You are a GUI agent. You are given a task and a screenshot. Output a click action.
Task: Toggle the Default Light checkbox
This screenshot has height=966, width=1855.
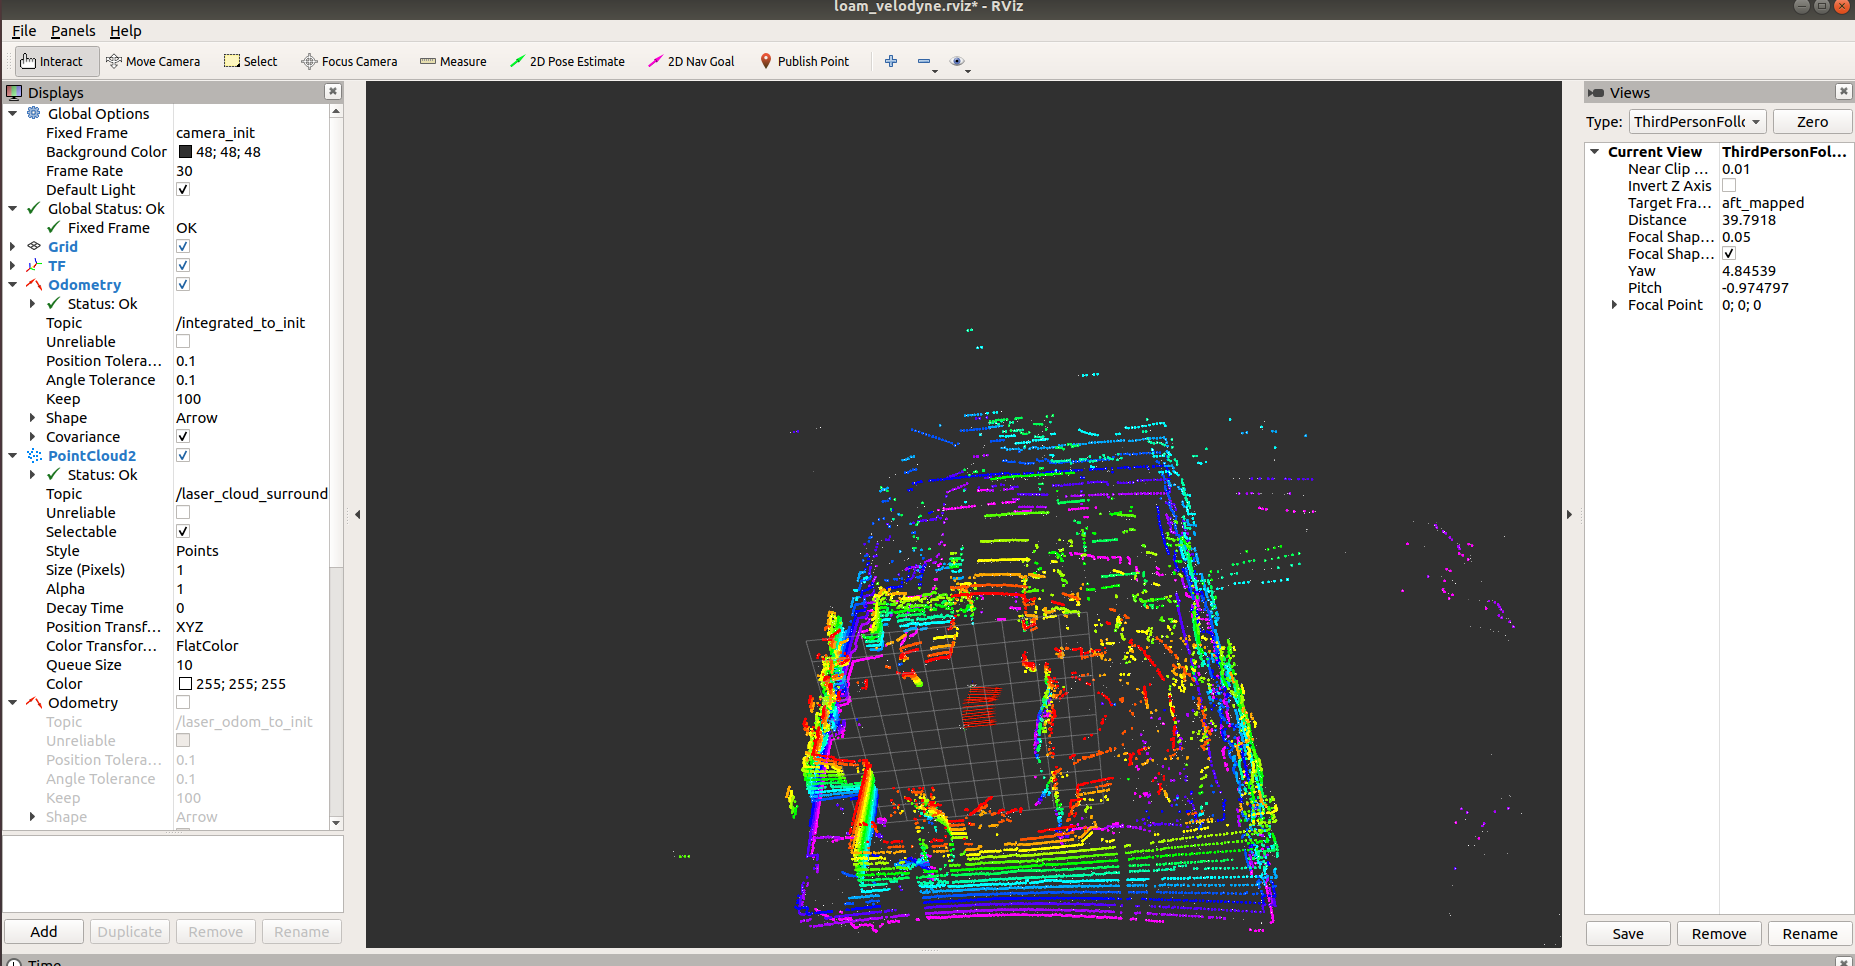click(183, 189)
